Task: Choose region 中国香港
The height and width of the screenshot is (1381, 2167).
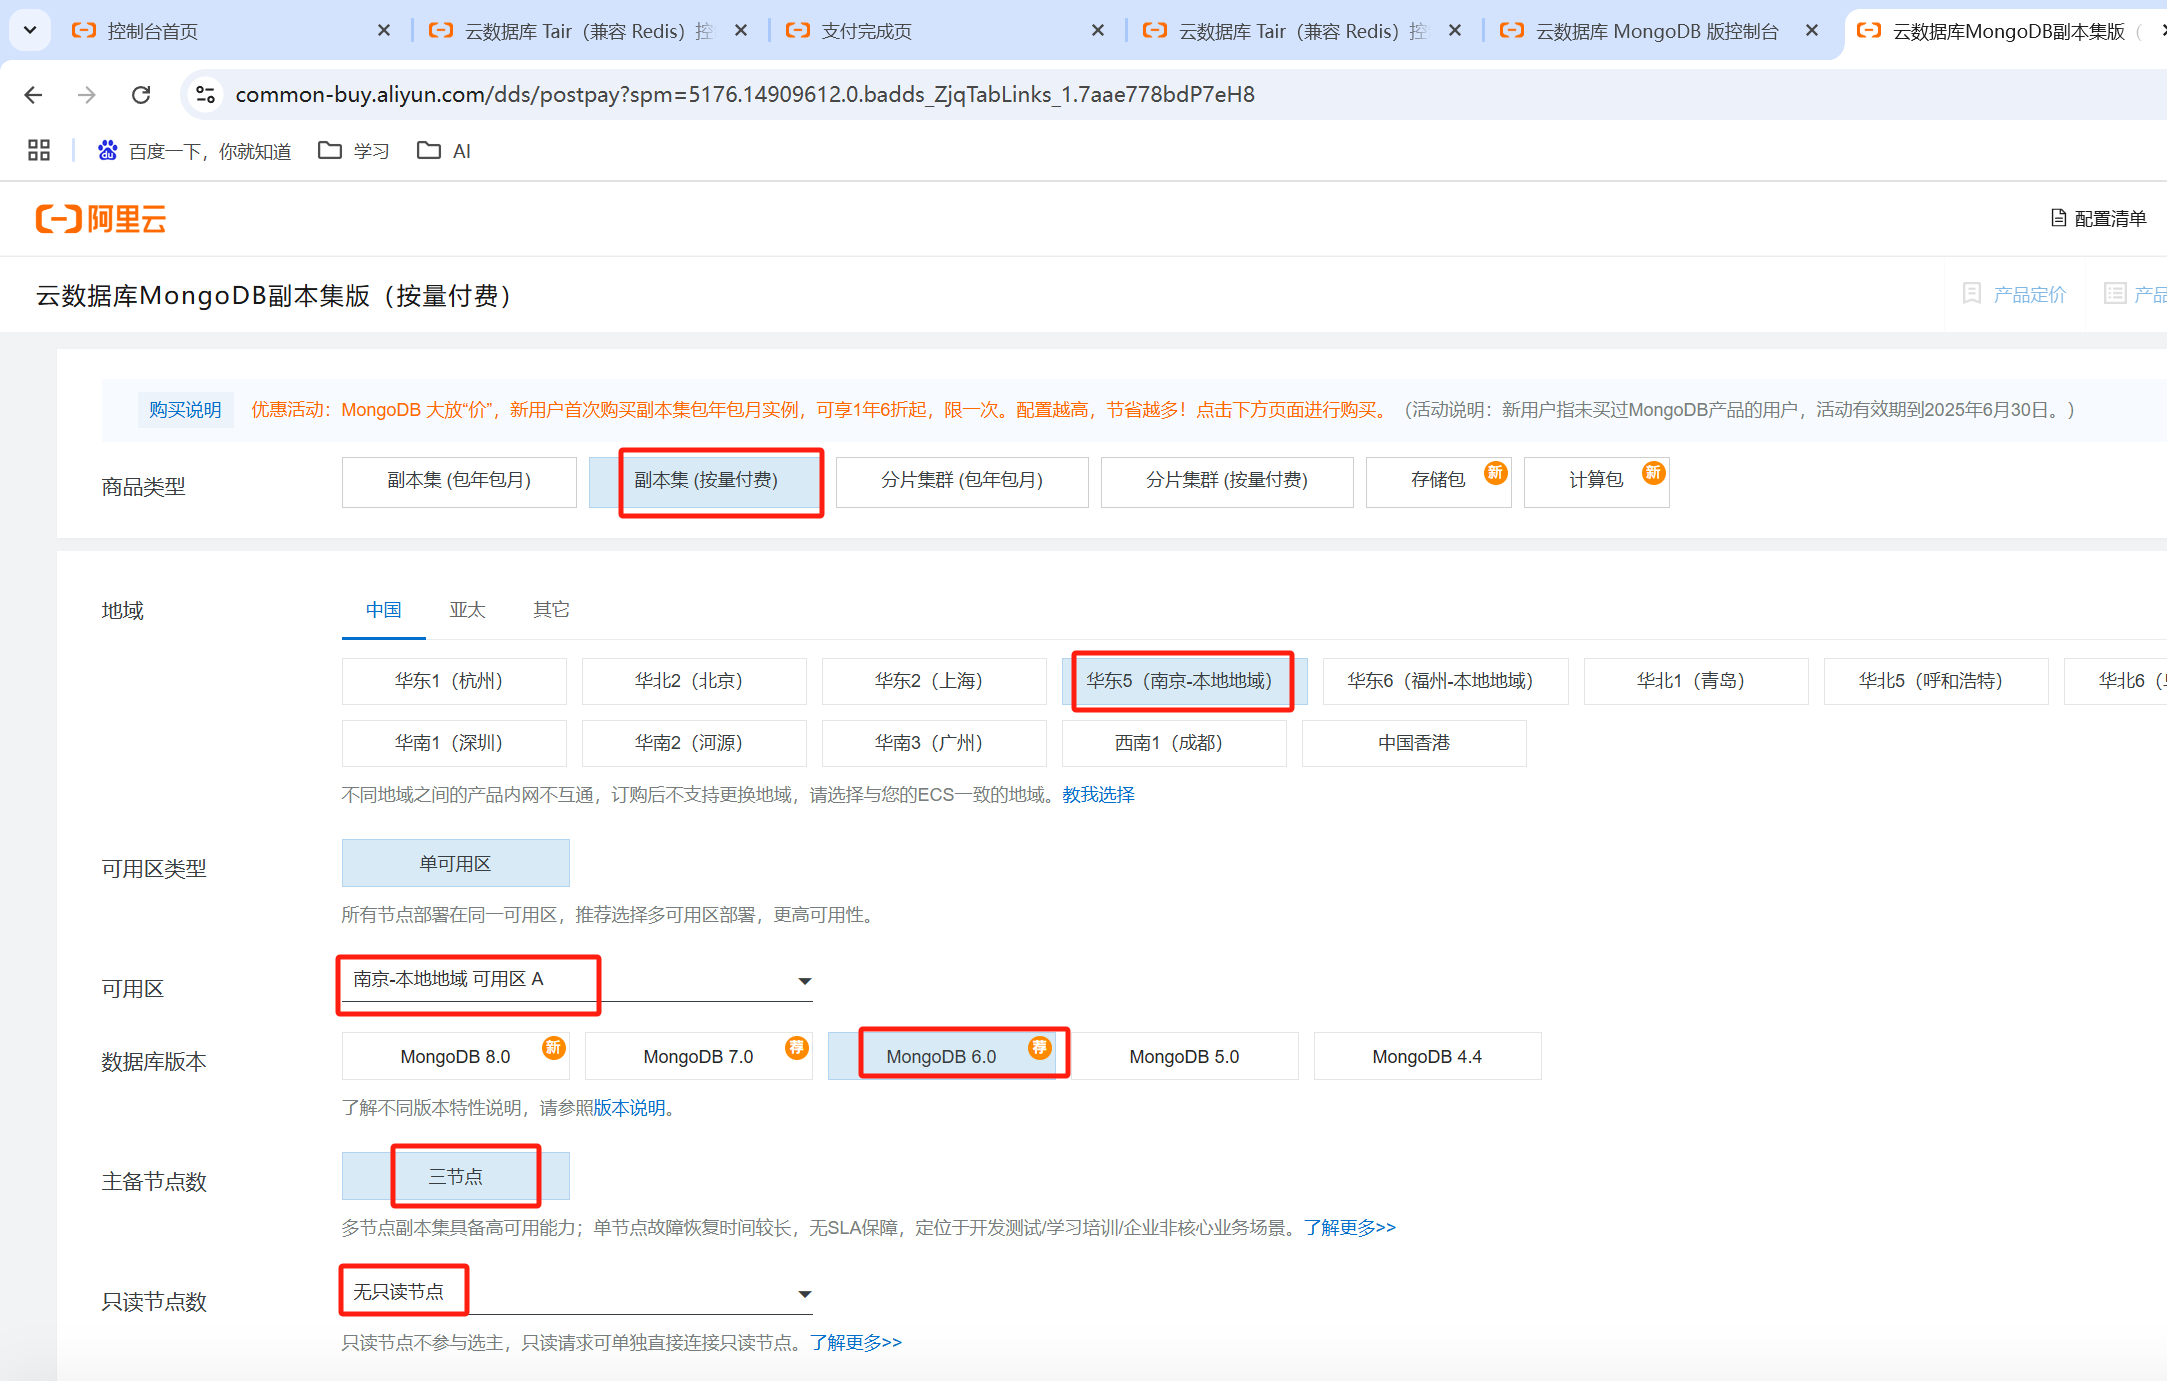Action: pos(1414,743)
